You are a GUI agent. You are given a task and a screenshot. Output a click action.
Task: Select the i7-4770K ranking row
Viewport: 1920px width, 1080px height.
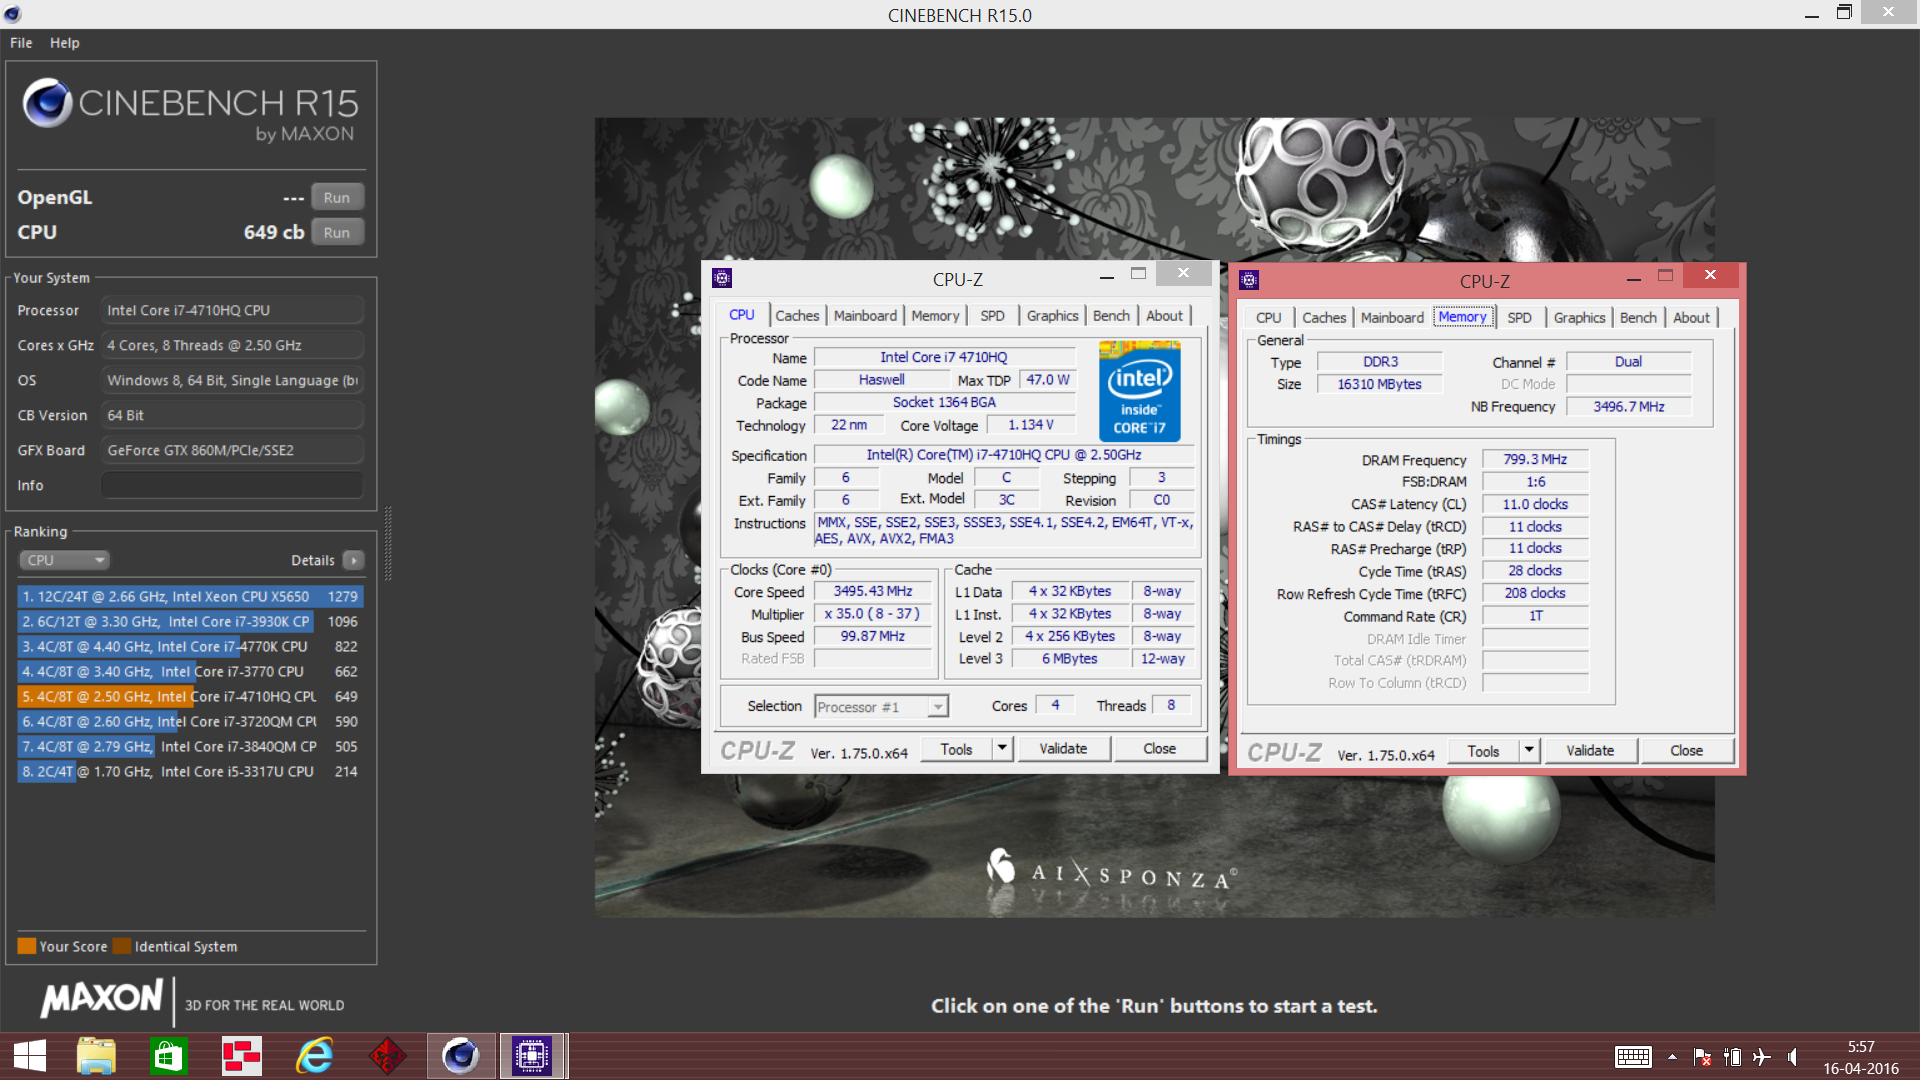(190, 646)
